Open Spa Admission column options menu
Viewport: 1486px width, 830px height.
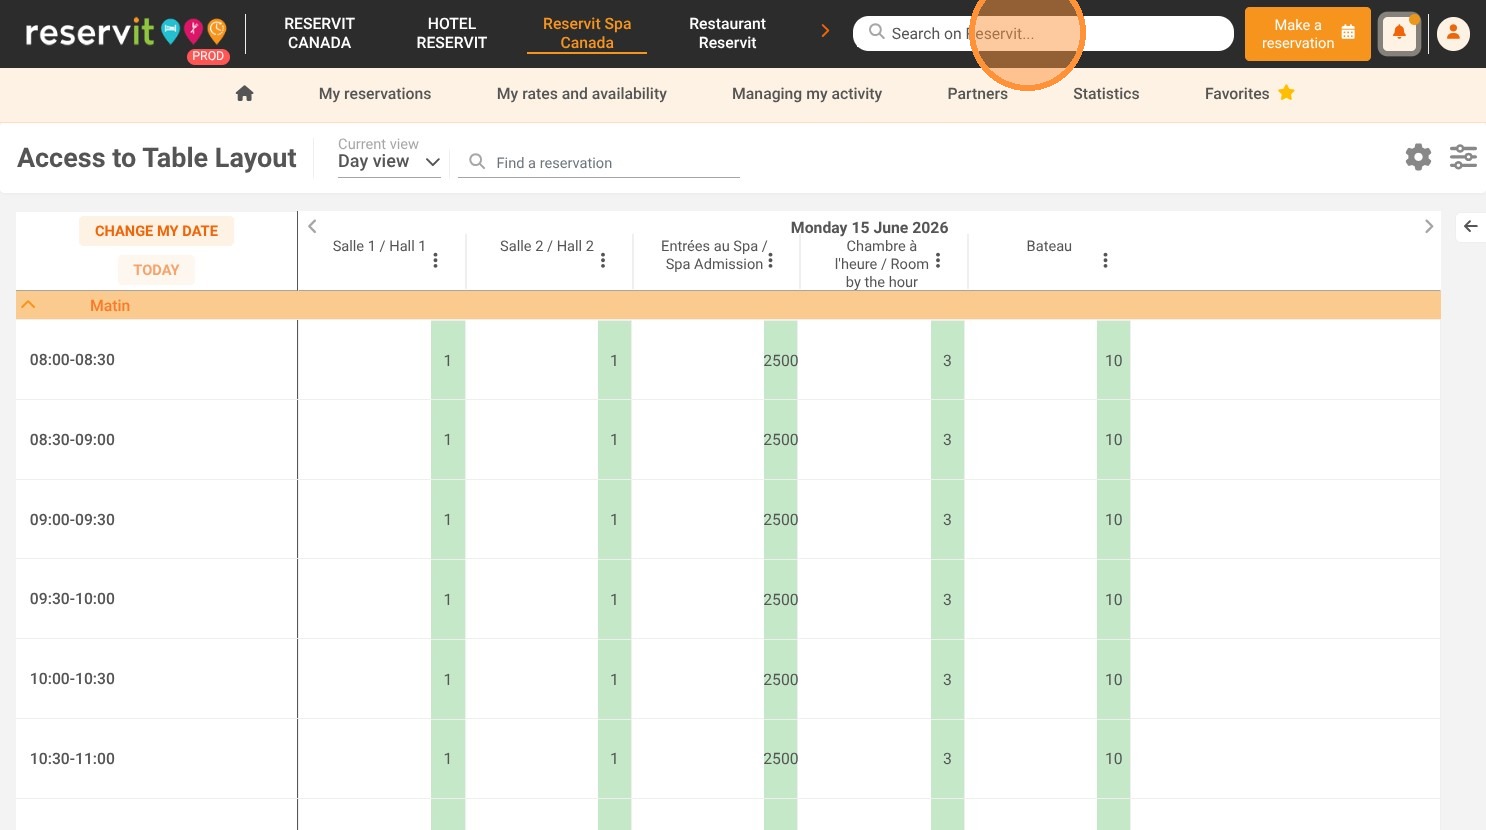coord(770,260)
